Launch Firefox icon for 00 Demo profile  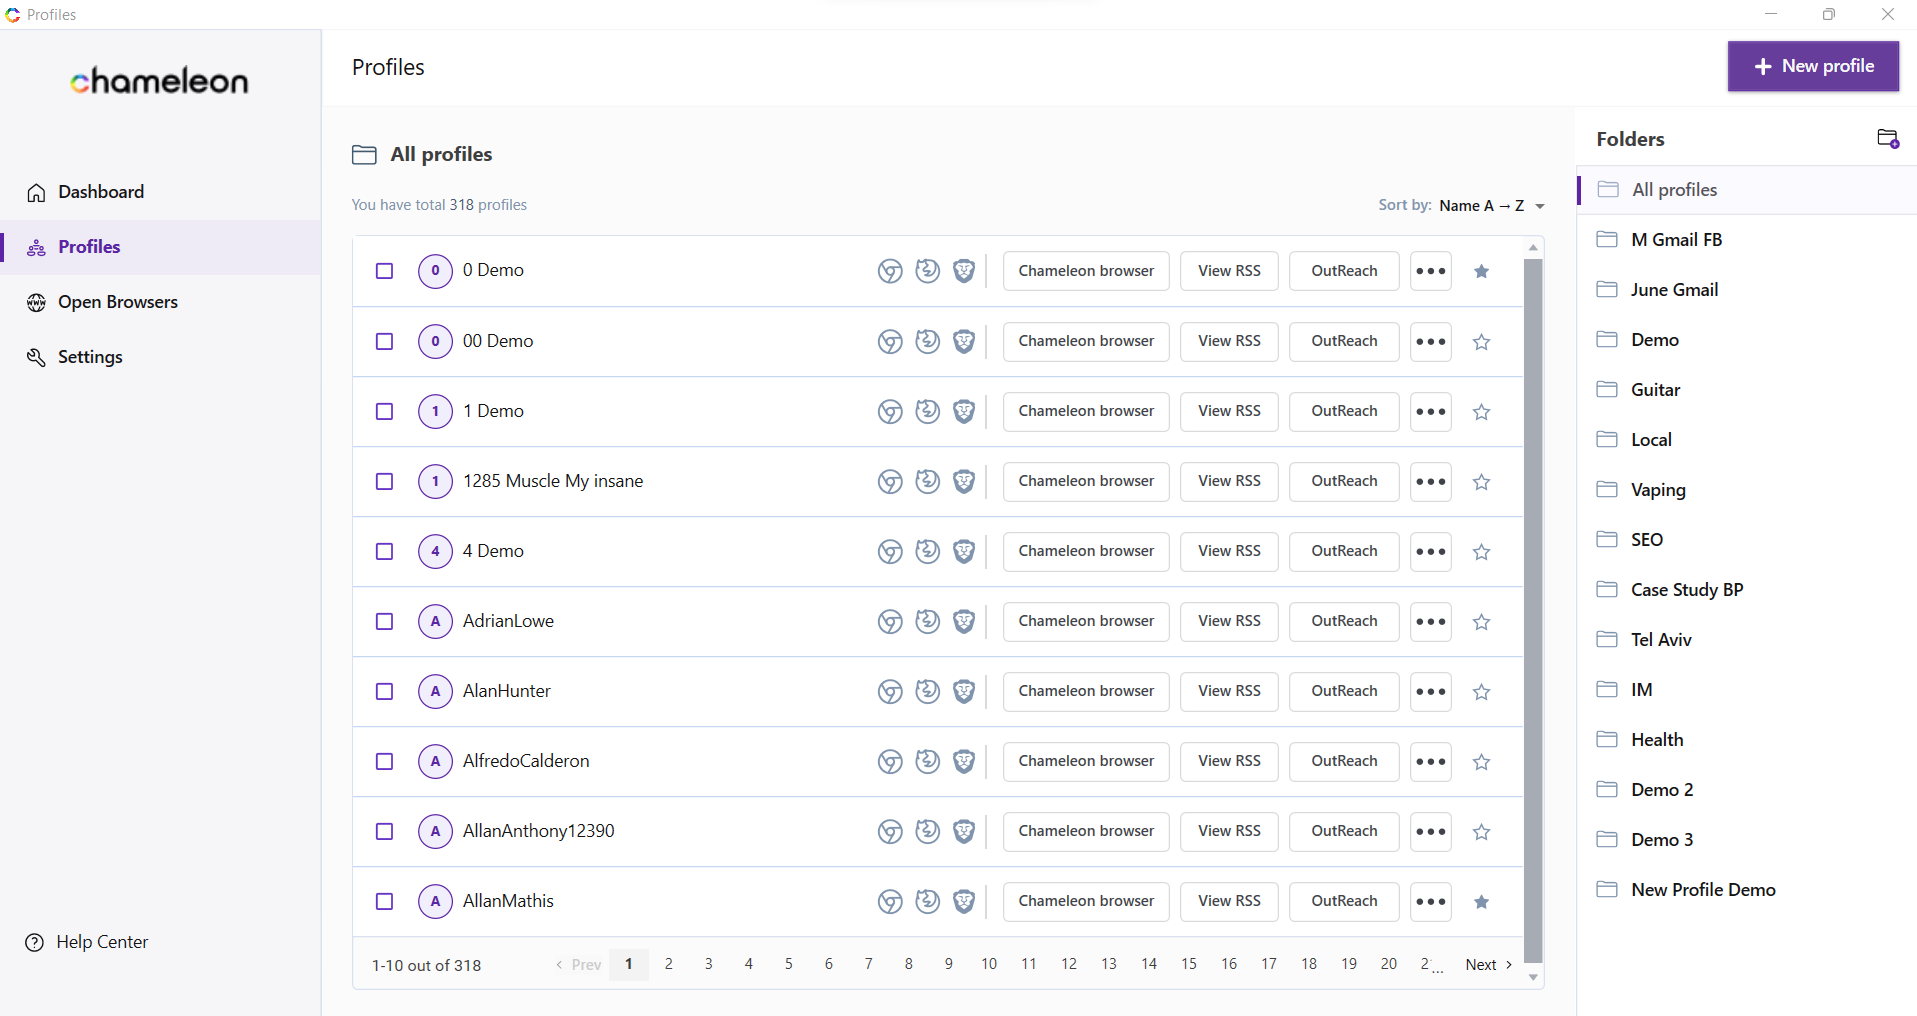tap(928, 341)
